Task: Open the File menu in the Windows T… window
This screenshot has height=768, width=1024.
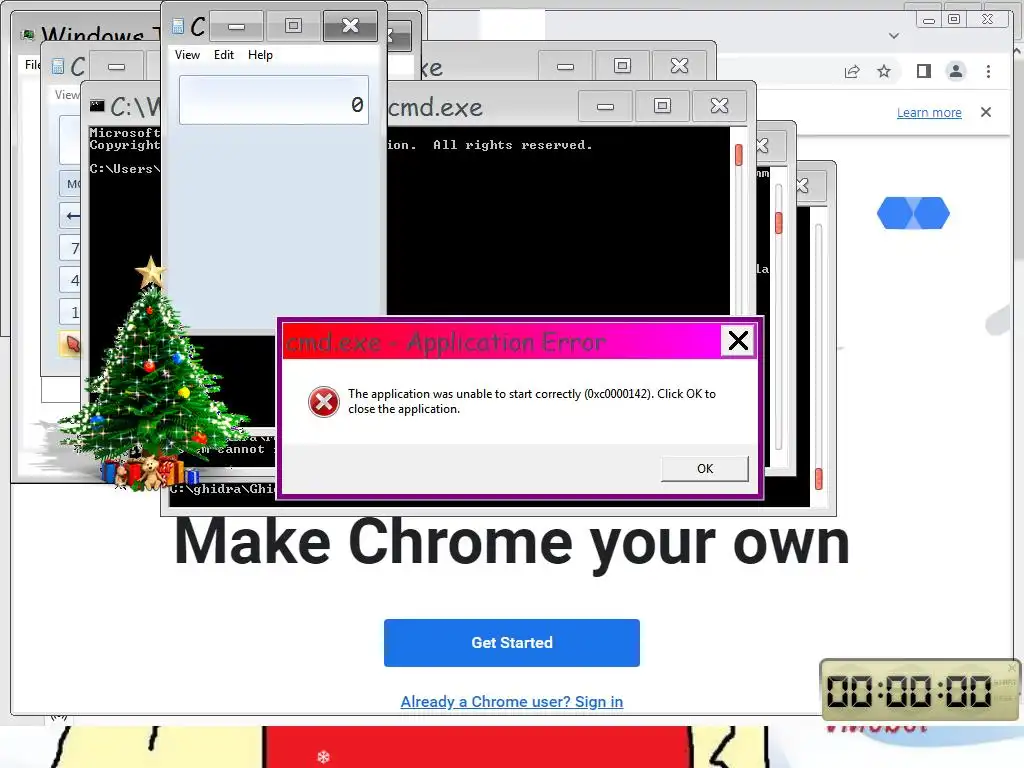Action: 32,65
